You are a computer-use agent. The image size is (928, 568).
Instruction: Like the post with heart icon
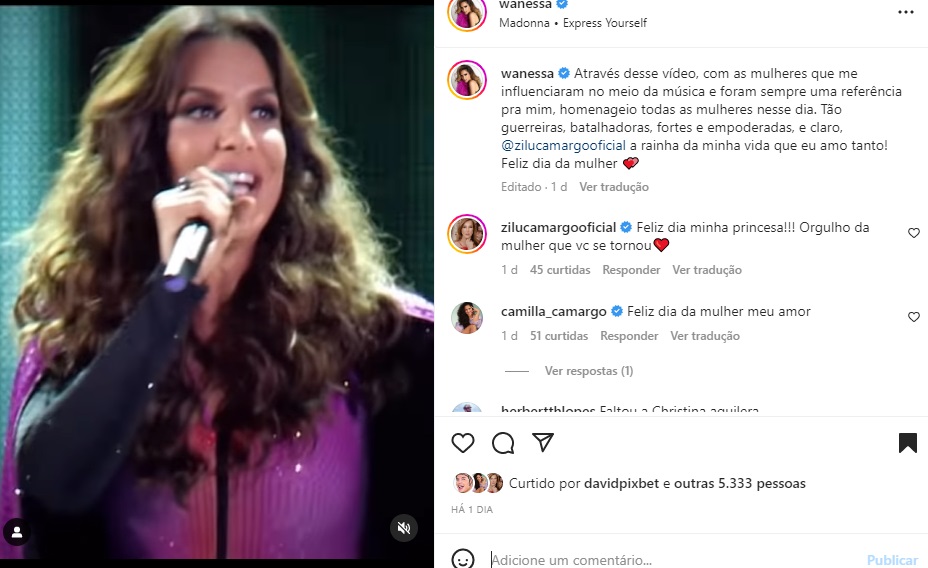tap(463, 443)
